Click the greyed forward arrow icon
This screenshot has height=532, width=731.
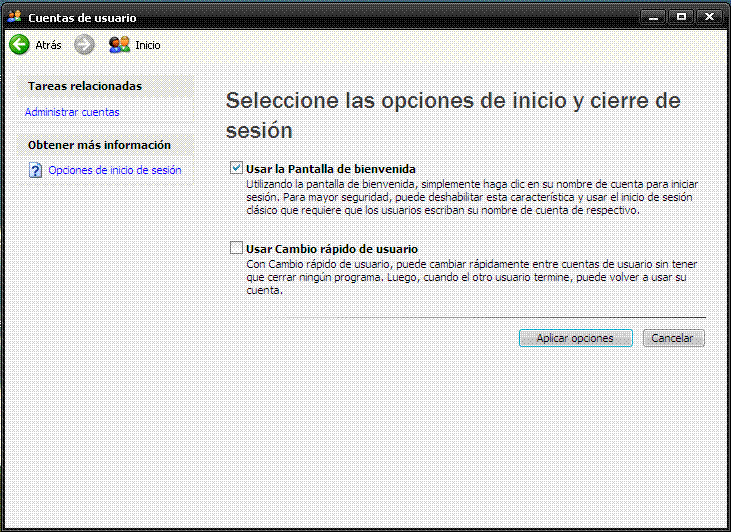coord(84,45)
